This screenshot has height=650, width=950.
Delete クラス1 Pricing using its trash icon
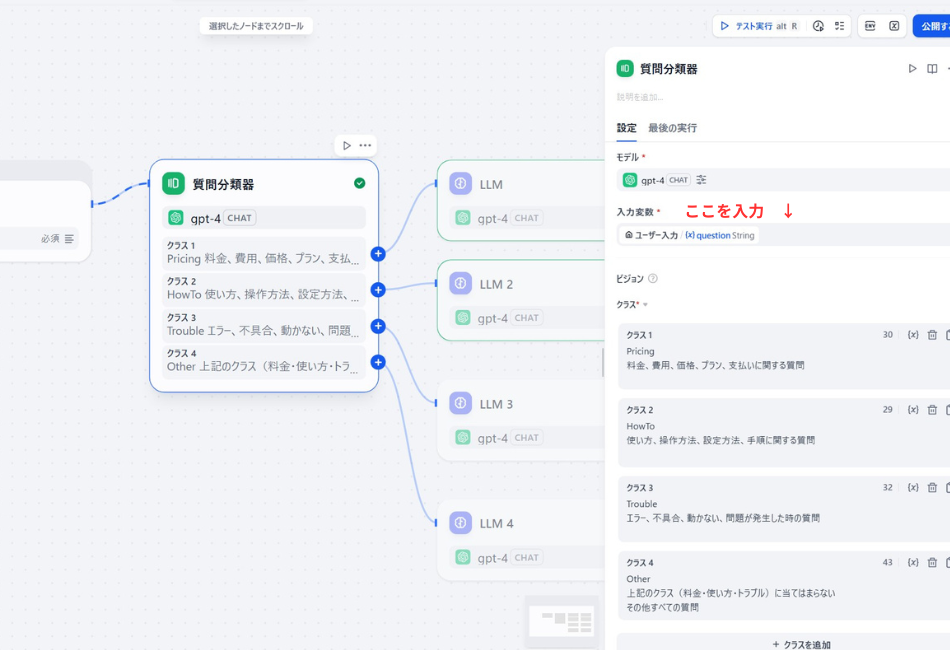point(931,335)
